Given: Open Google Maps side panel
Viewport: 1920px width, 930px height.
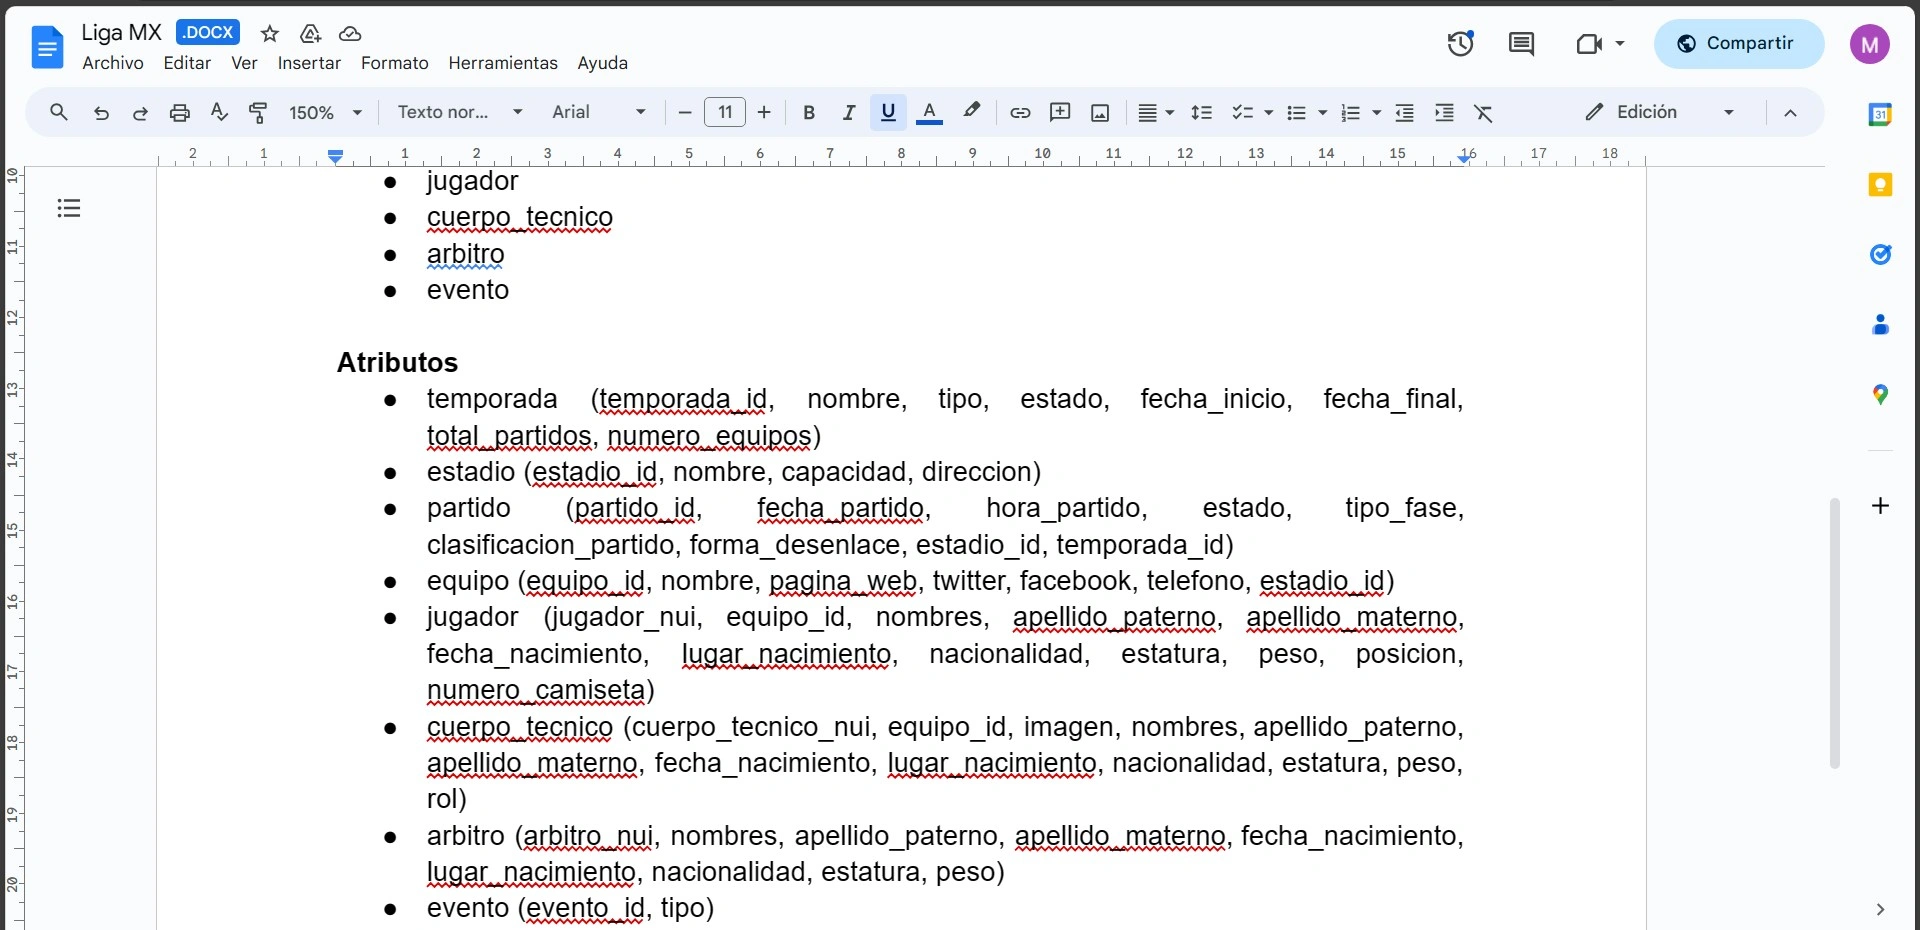Looking at the screenshot, I should point(1880,395).
